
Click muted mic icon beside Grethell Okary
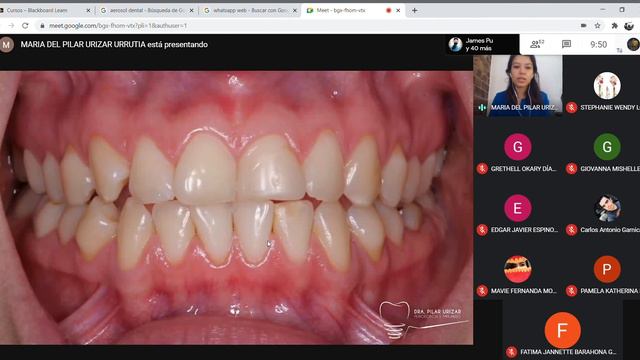coord(482,169)
